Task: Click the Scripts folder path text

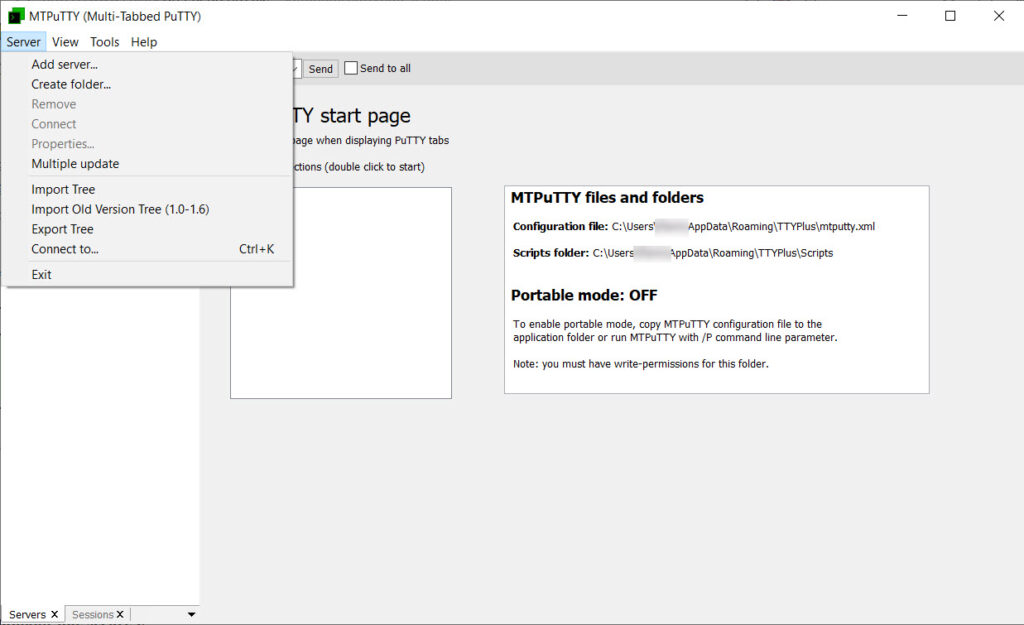Action: (x=712, y=253)
